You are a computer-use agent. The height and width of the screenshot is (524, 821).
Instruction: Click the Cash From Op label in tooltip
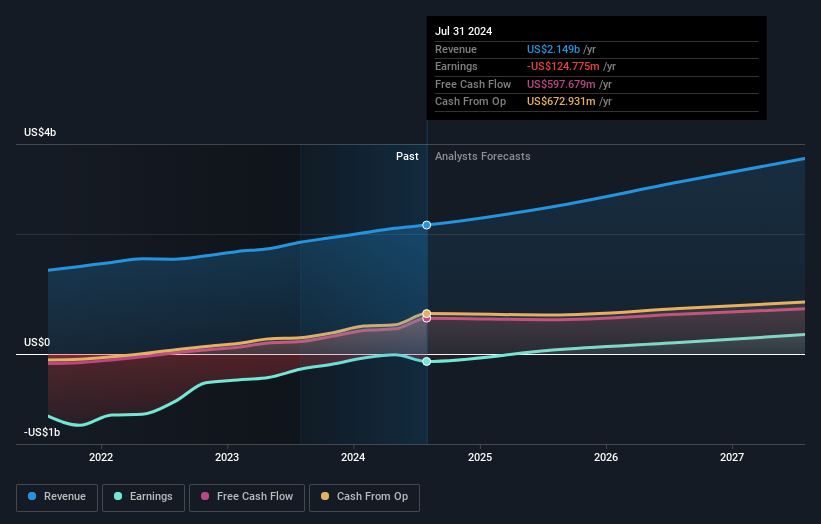click(x=471, y=102)
